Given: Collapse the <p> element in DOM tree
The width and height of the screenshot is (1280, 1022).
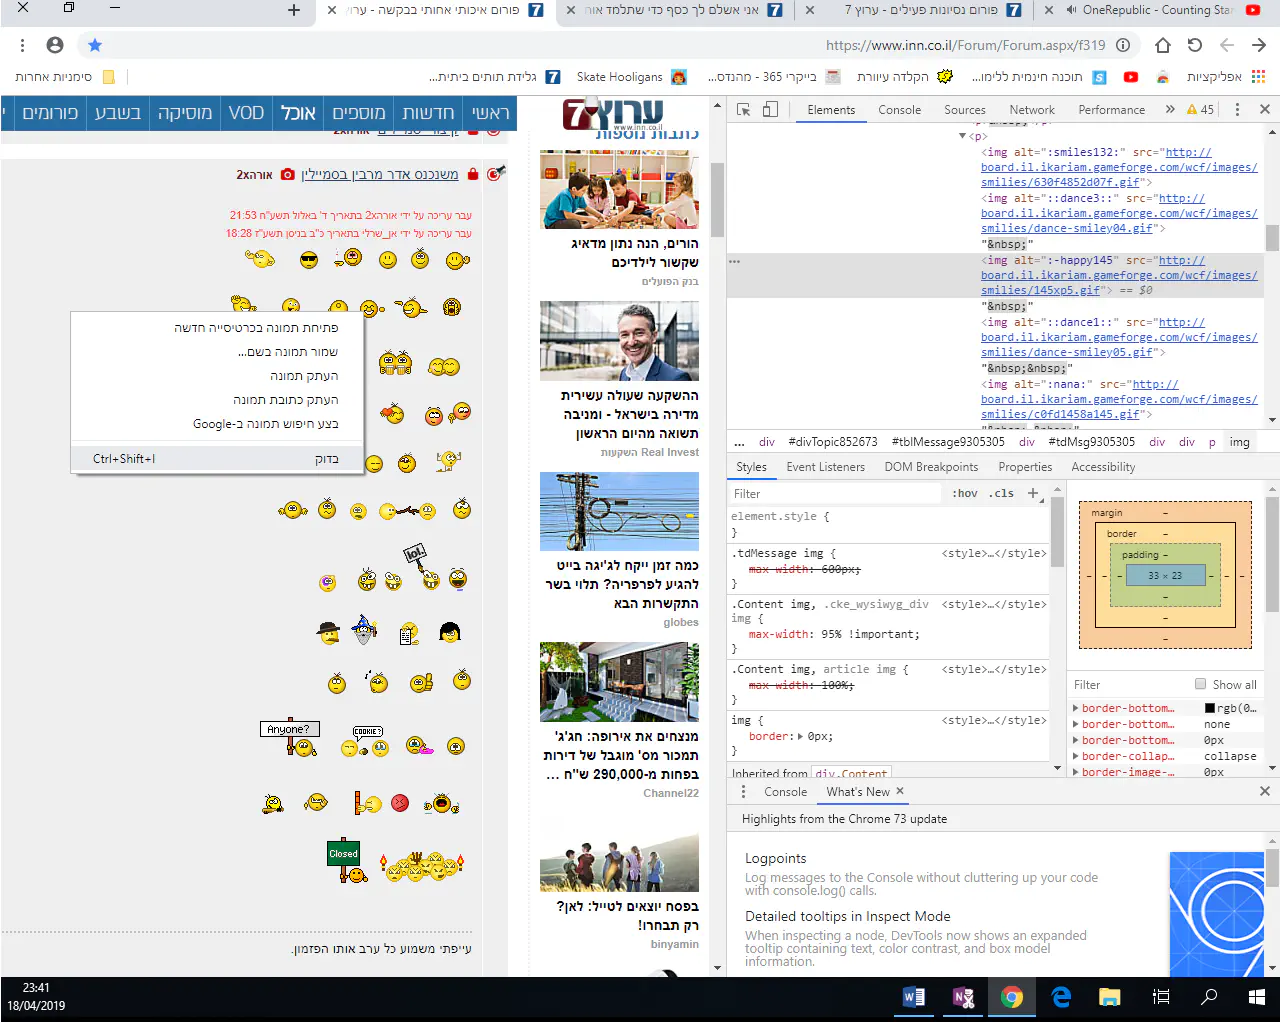Looking at the screenshot, I should pos(962,136).
